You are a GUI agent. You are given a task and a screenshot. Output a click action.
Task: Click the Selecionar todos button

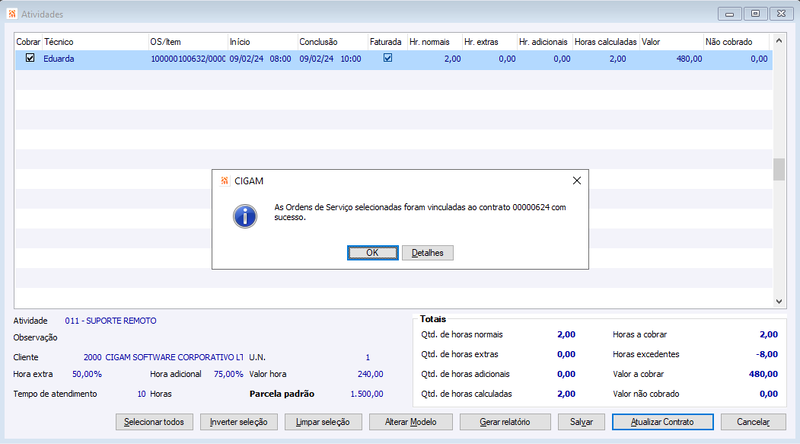[x=154, y=422]
